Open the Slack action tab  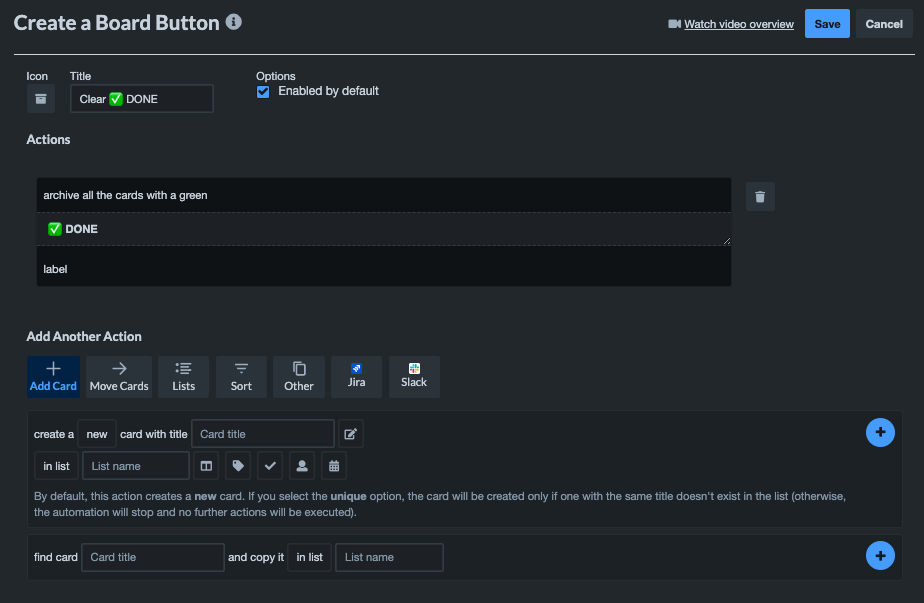coord(414,377)
